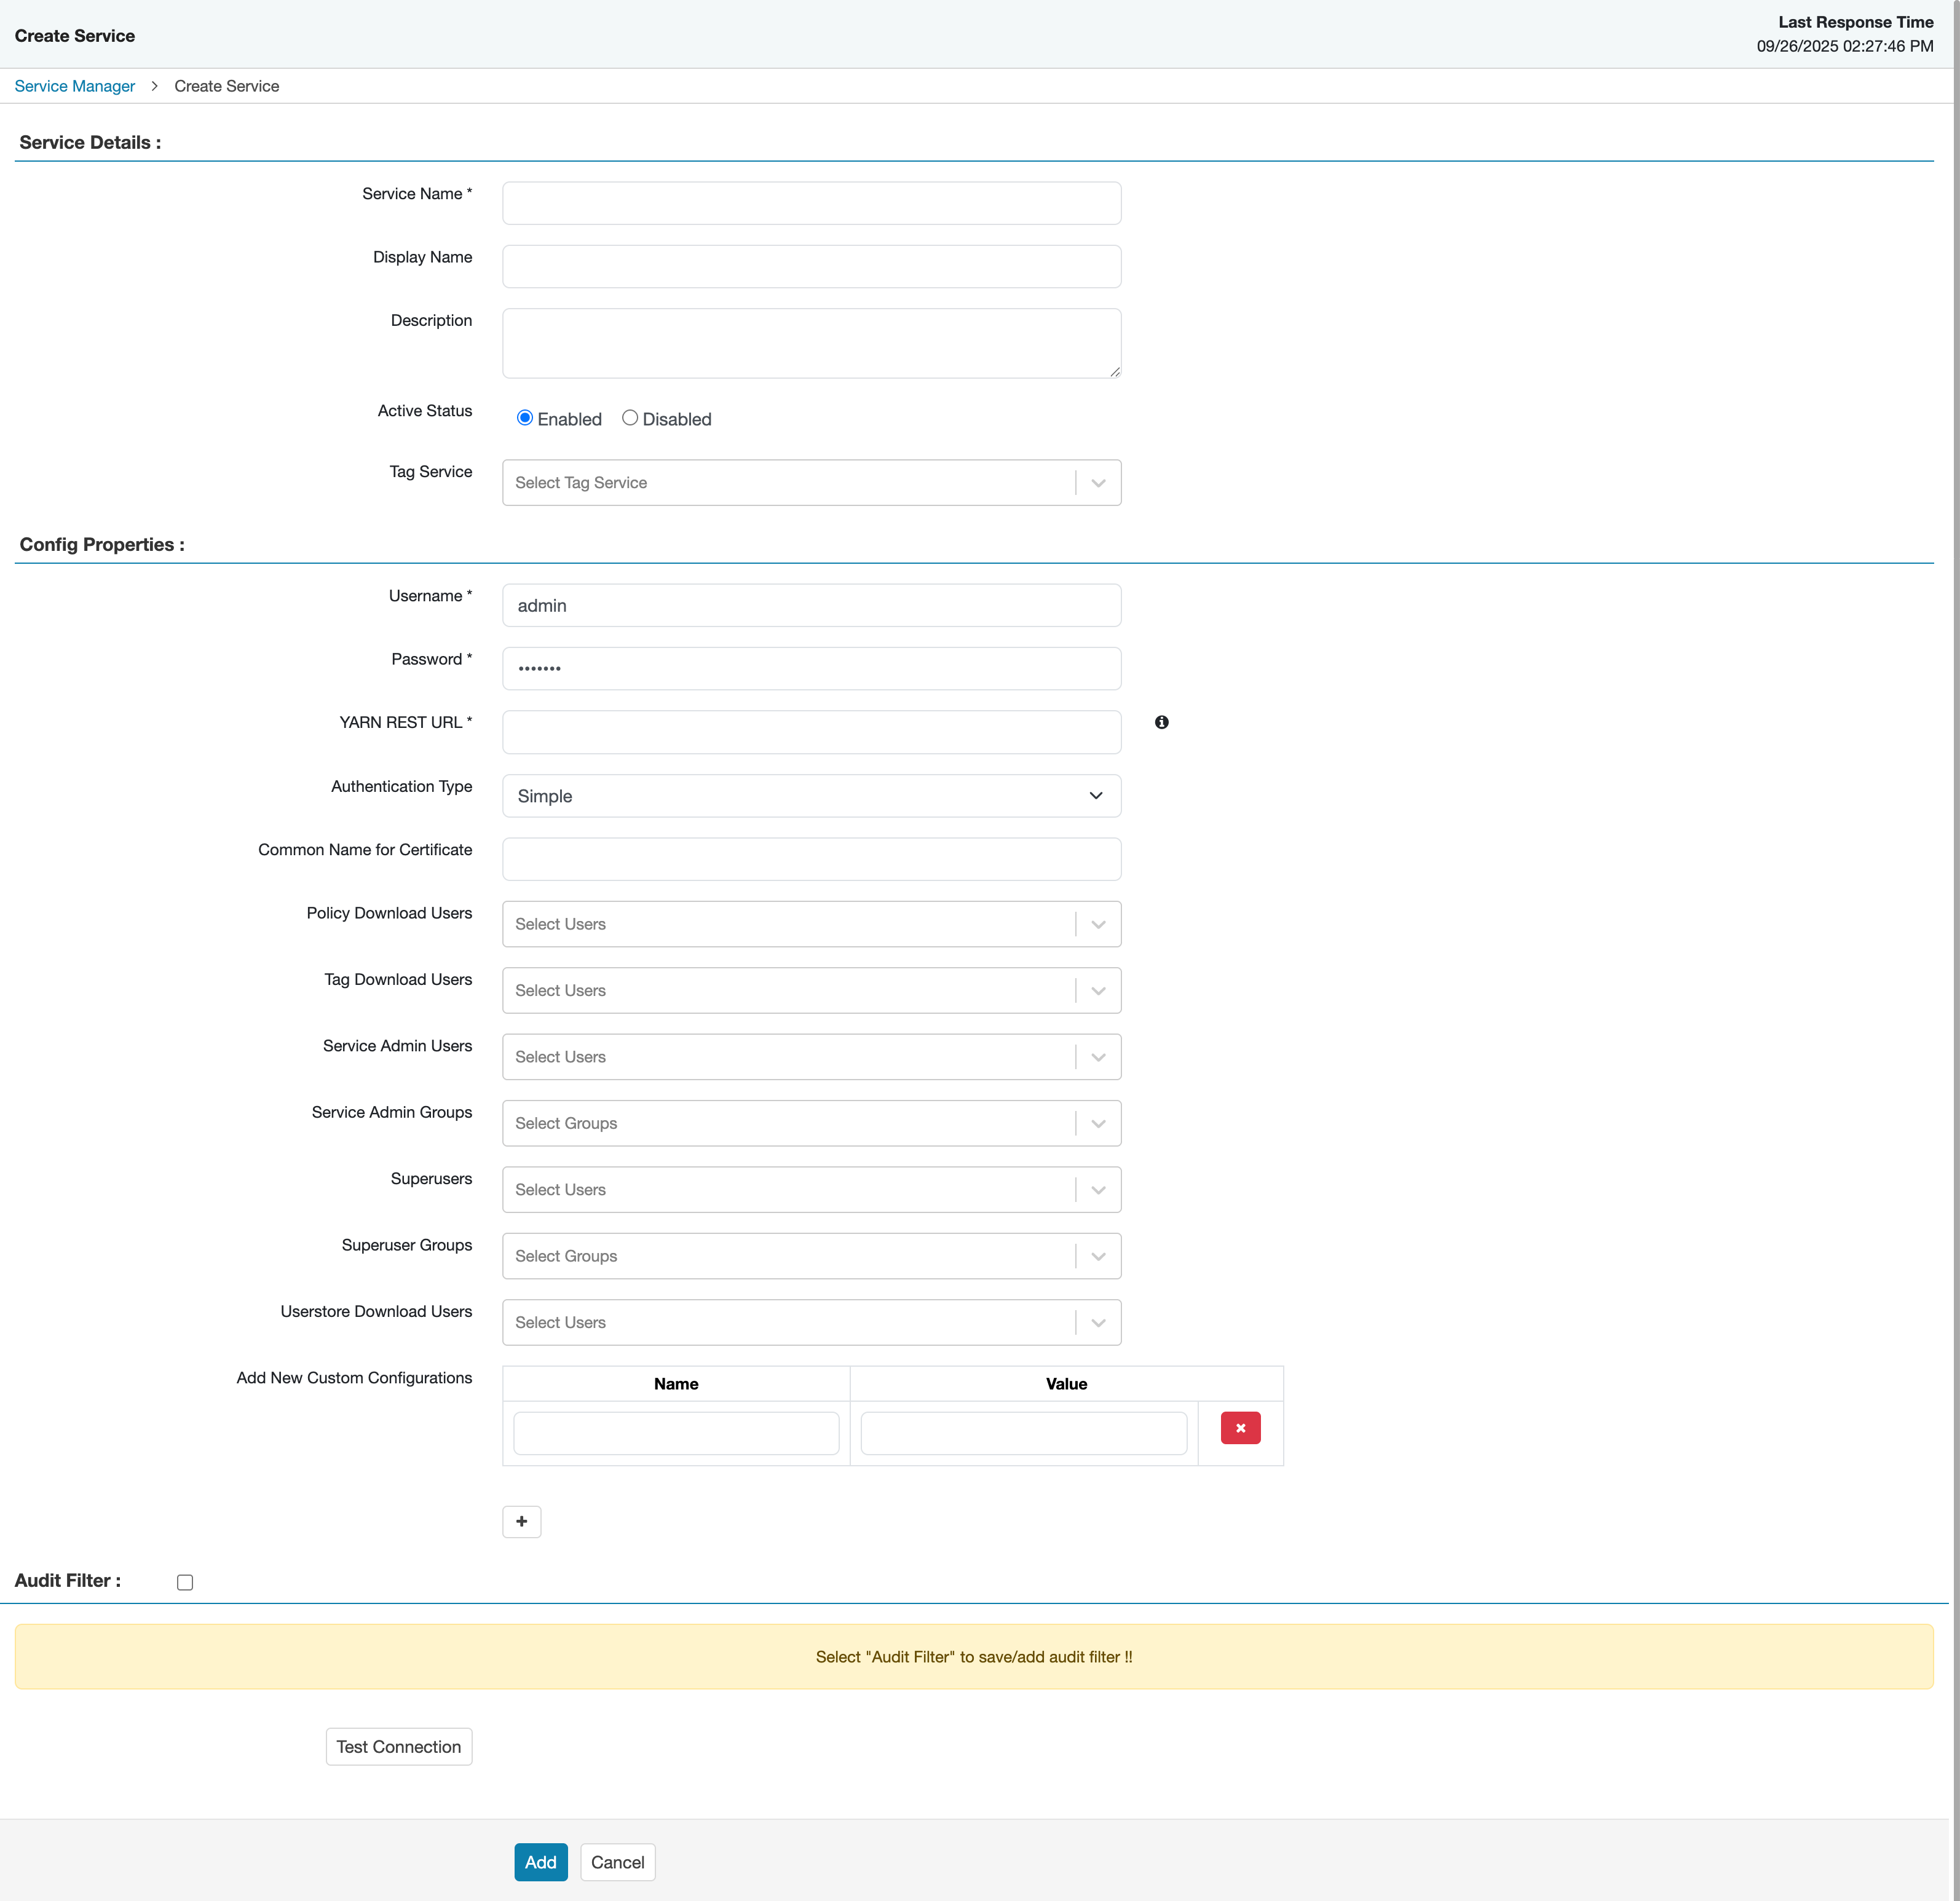
Task: Open the Superuser Groups selector
Action: [x=1097, y=1255]
